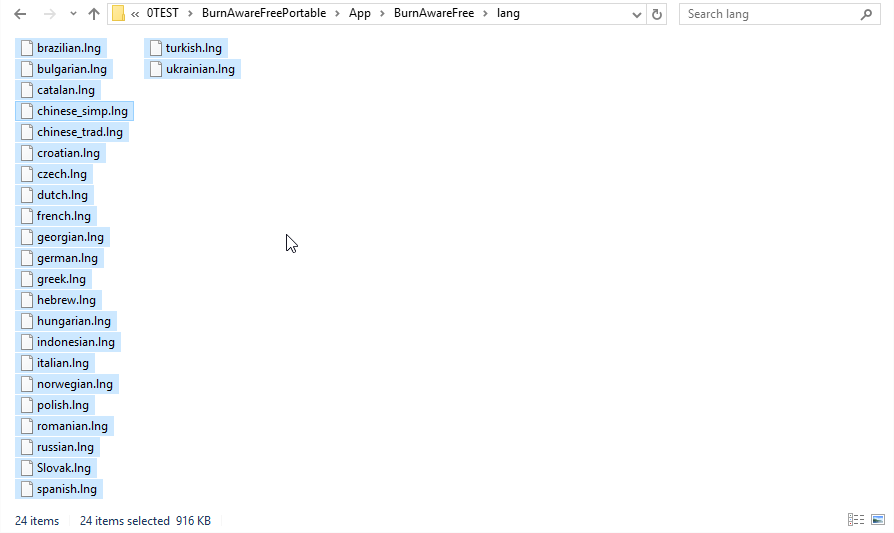This screenshot has height=533, width=894.
Task: Select file icon of bulgarian.lng
Action: [27, 69]
